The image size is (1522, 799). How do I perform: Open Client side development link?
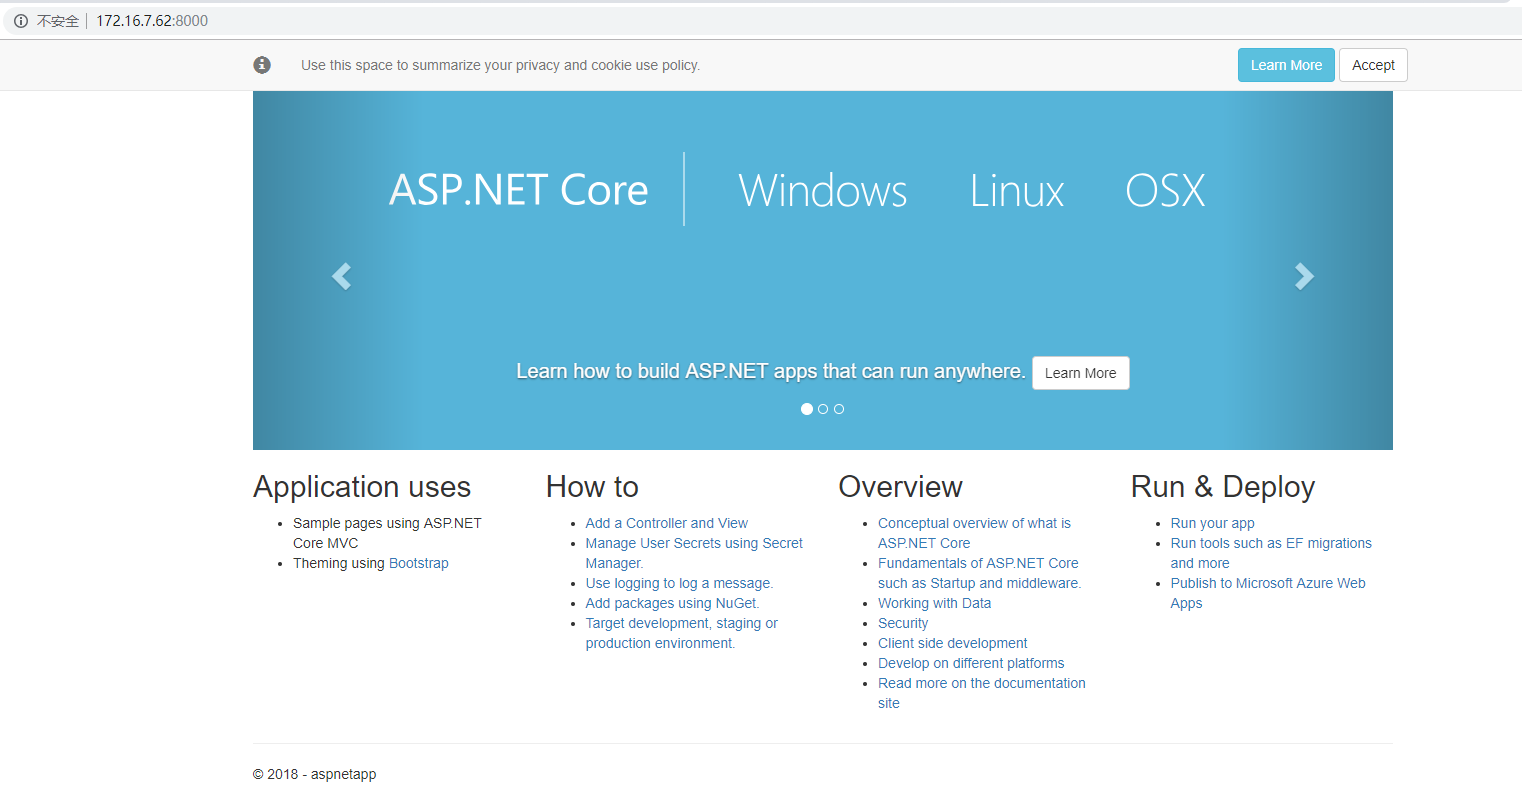click(x=952, y=643)
